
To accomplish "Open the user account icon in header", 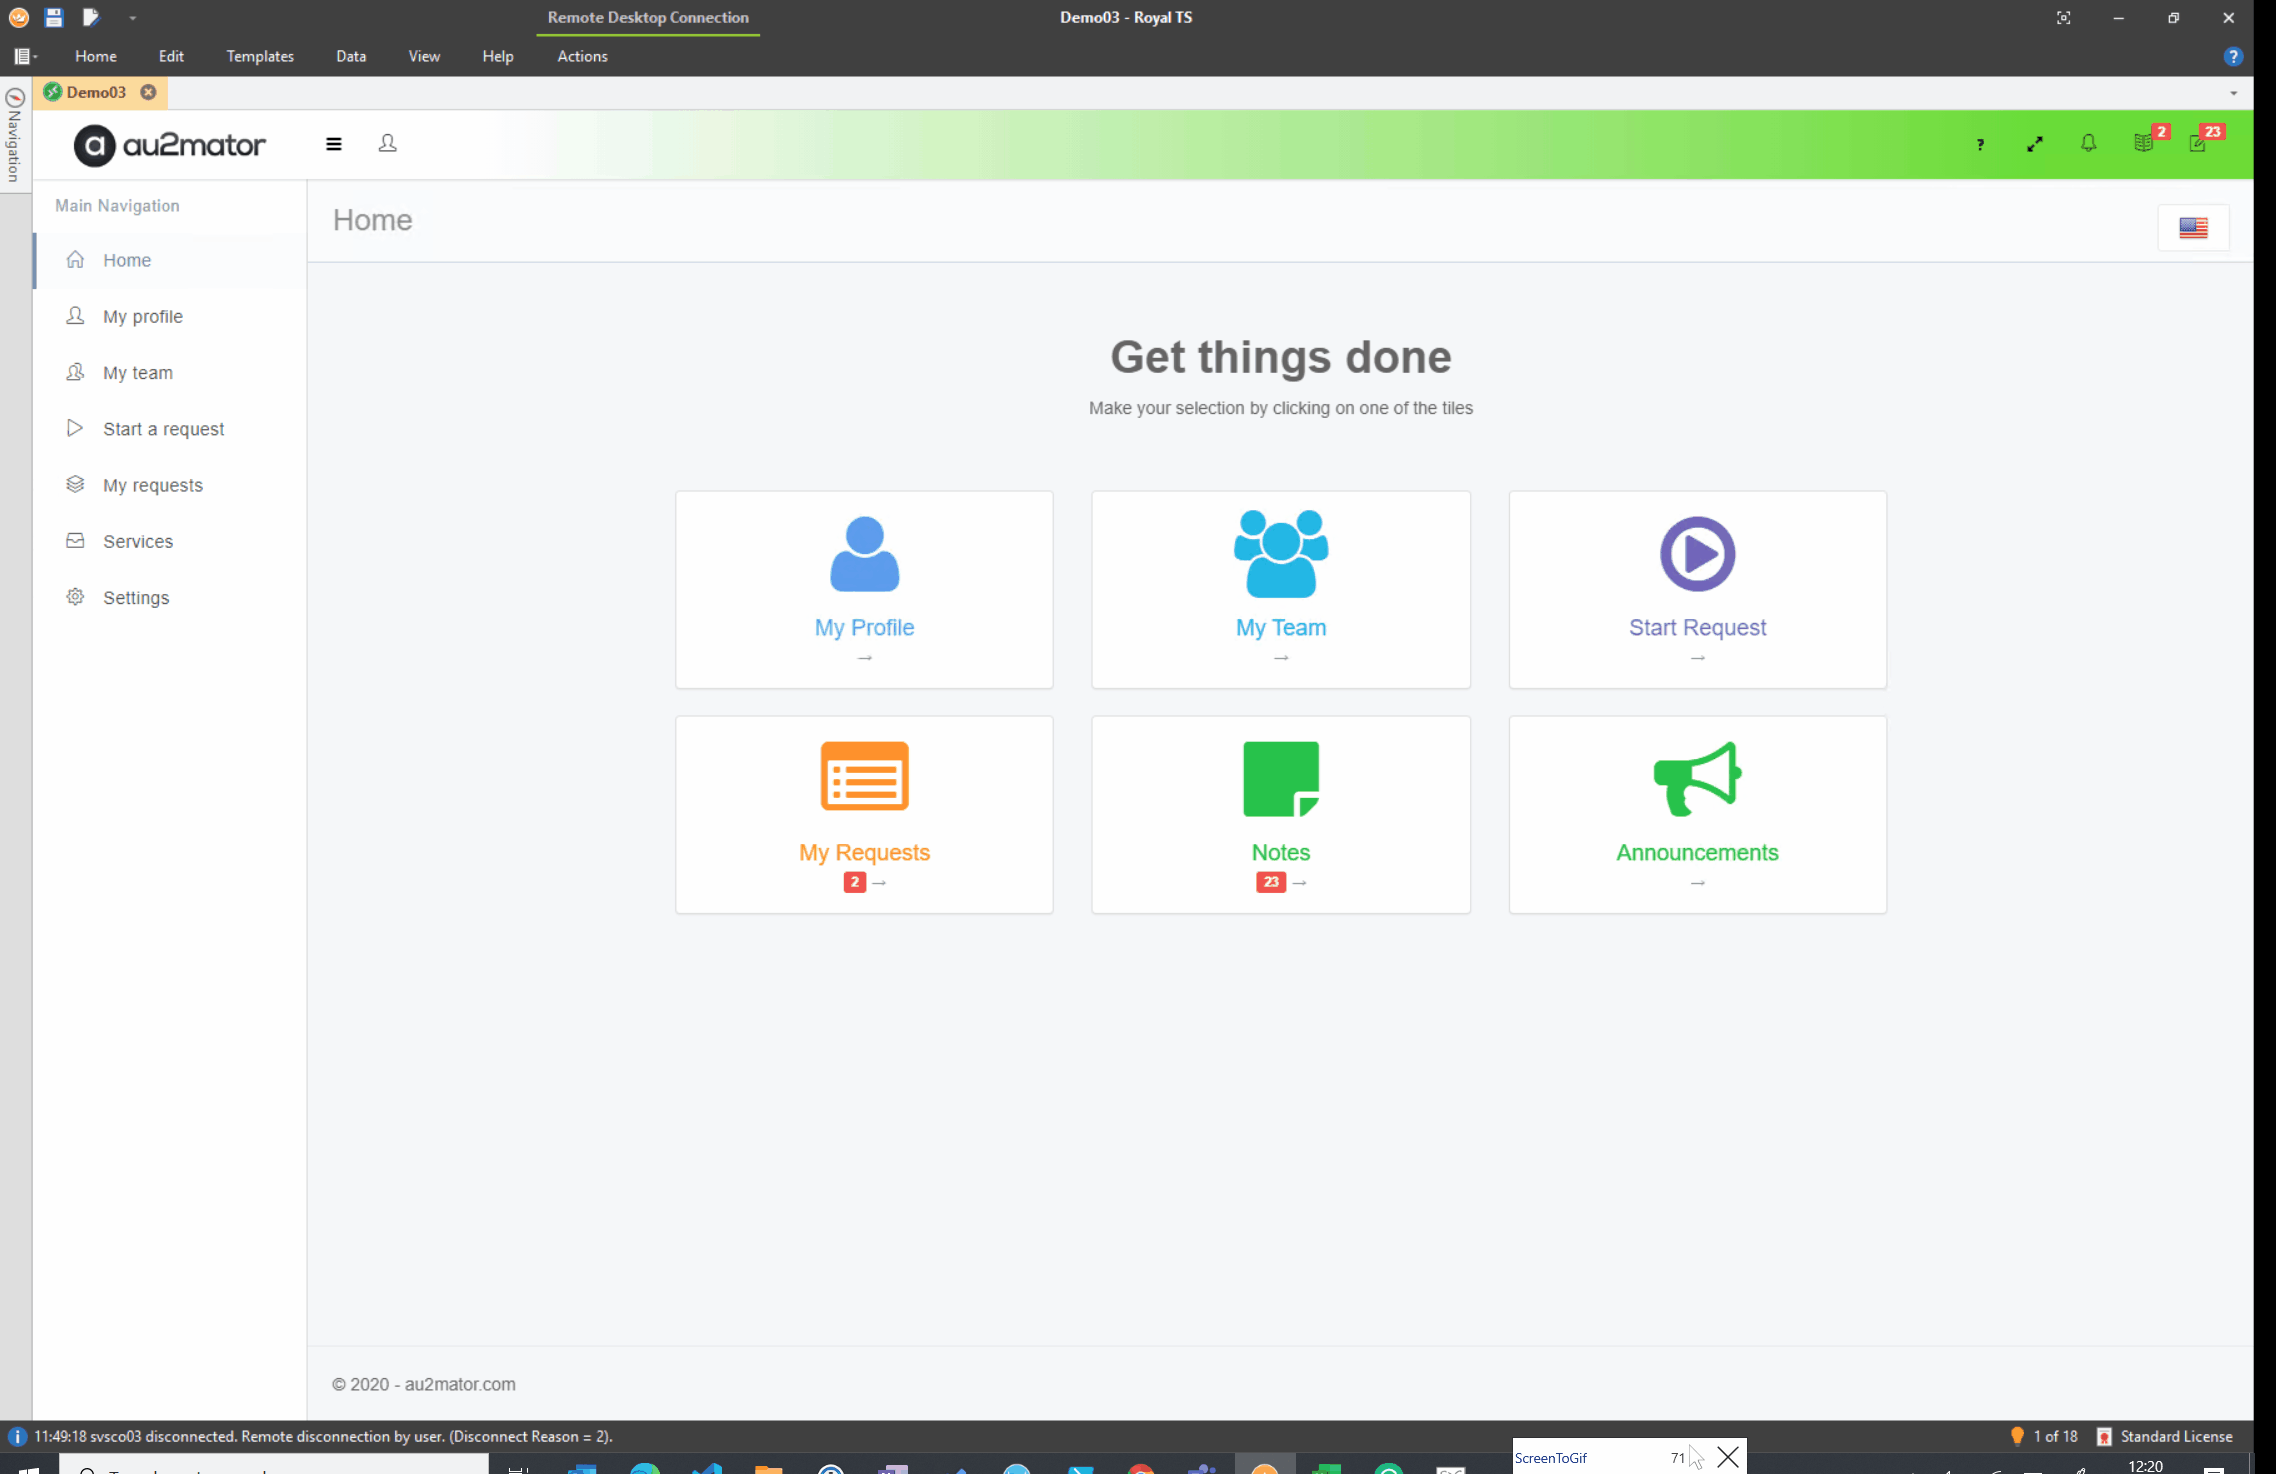I will [388, 144].
